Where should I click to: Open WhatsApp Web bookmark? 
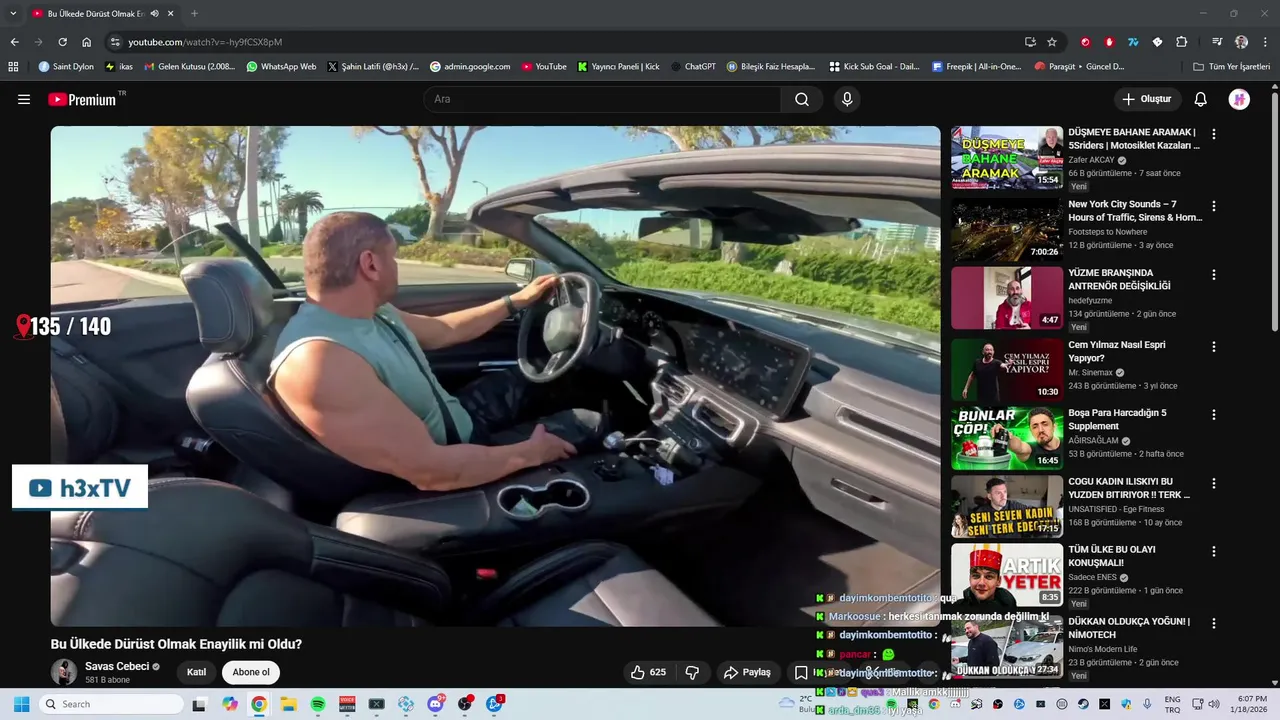coord(281,67)
